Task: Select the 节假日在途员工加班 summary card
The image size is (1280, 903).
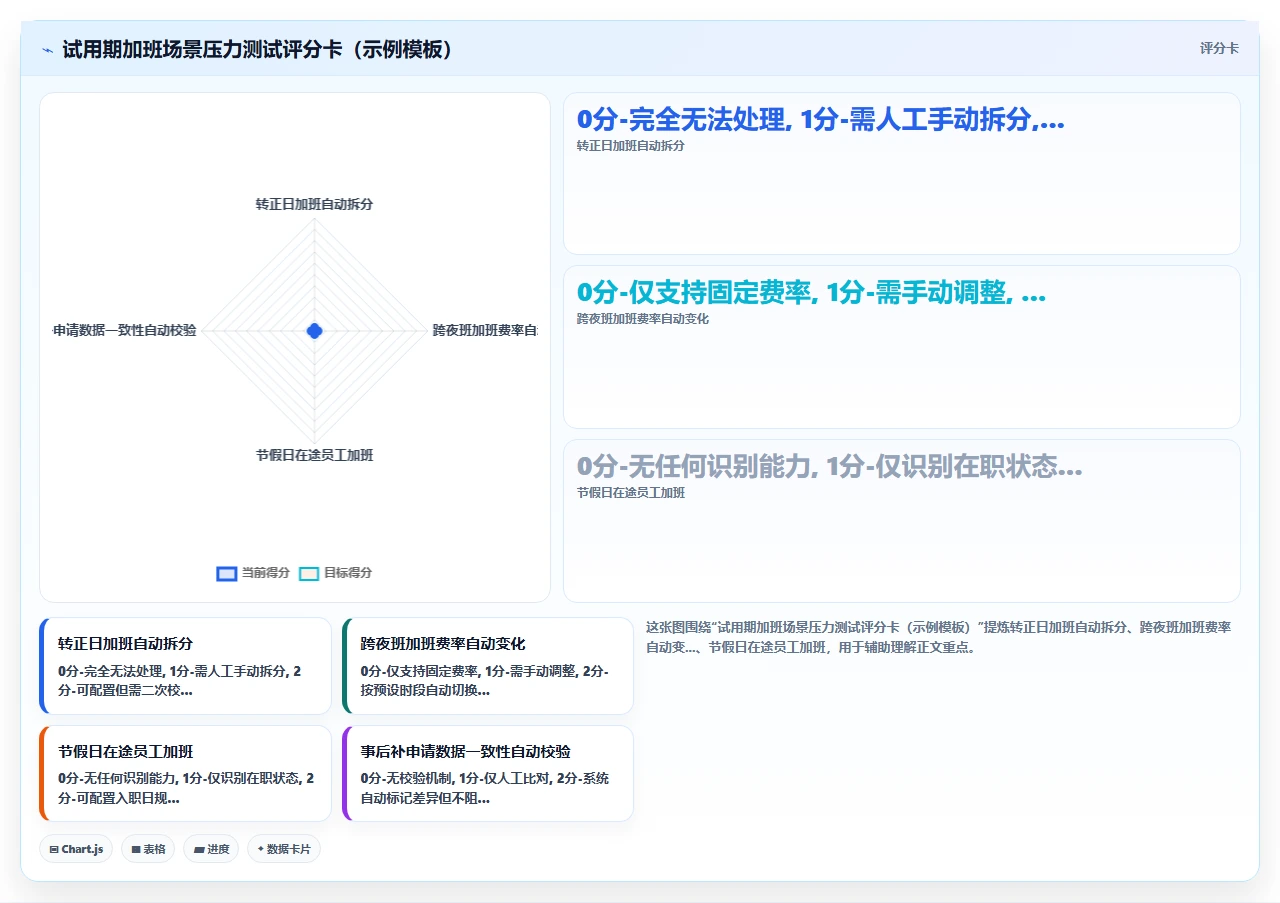Action: click(x=185, y=774)
